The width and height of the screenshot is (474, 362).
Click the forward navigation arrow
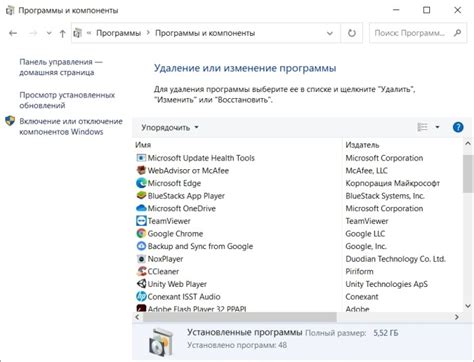33,33
